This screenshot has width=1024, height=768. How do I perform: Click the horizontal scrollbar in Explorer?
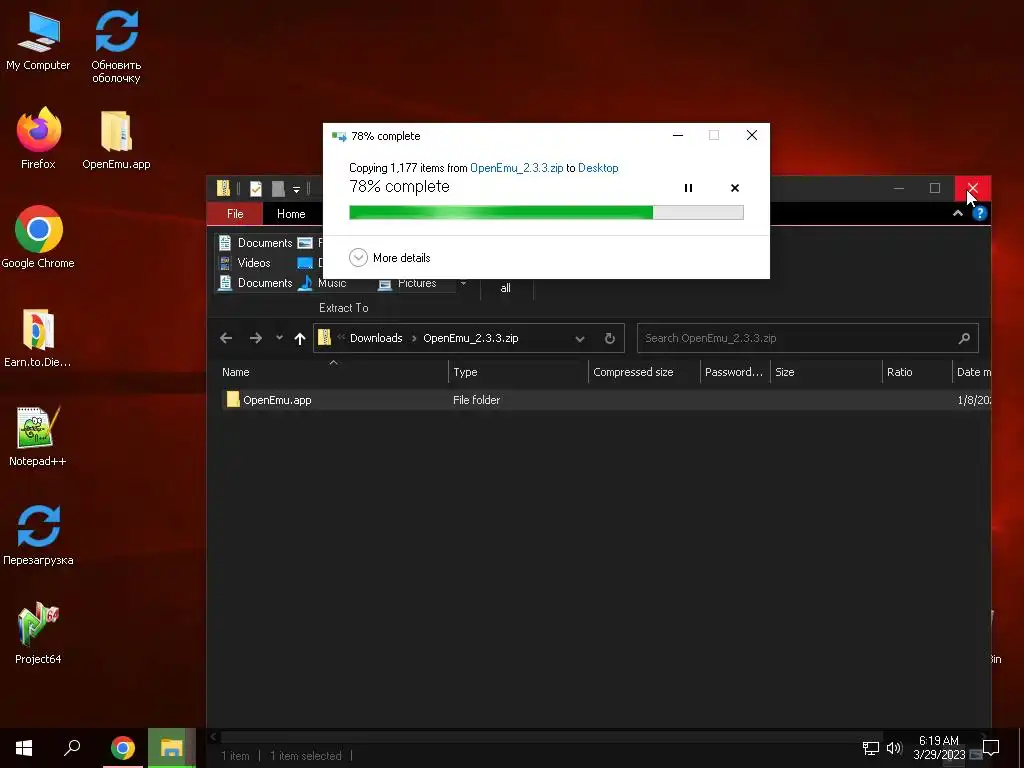[x=552, y=737]
